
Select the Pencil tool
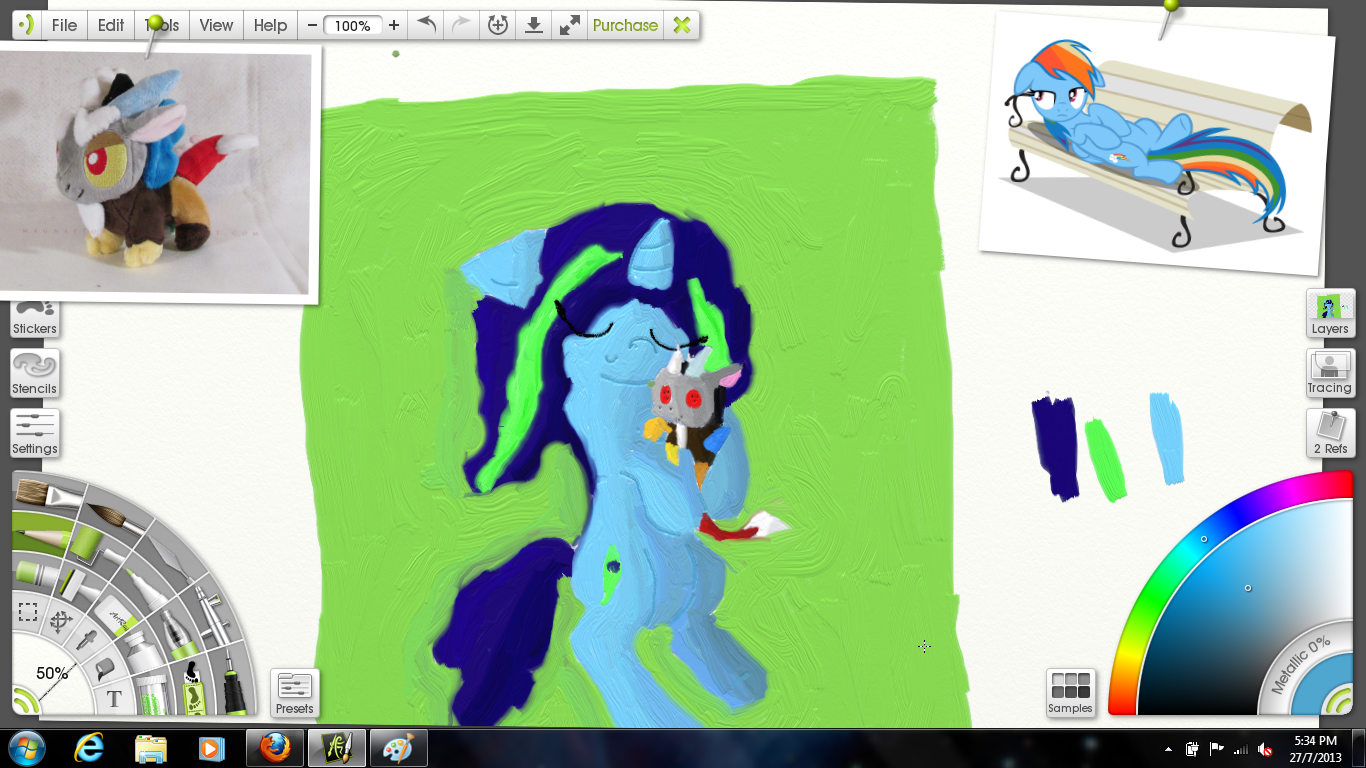(42, 537)
